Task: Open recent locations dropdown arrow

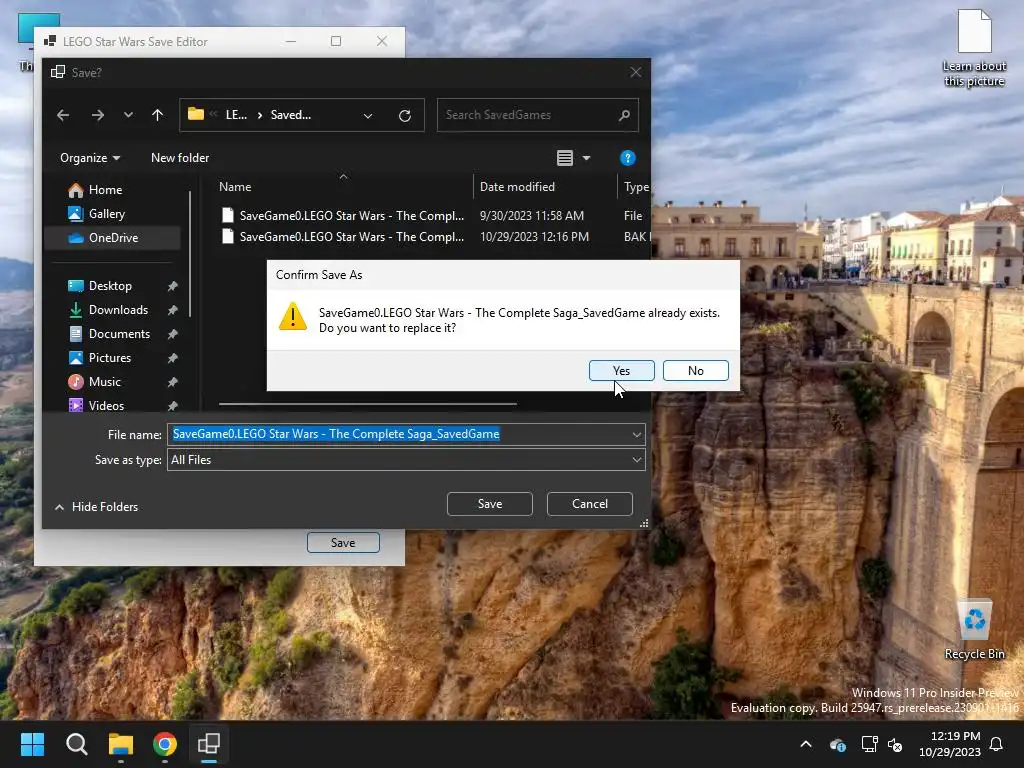Action: point(128,115)
